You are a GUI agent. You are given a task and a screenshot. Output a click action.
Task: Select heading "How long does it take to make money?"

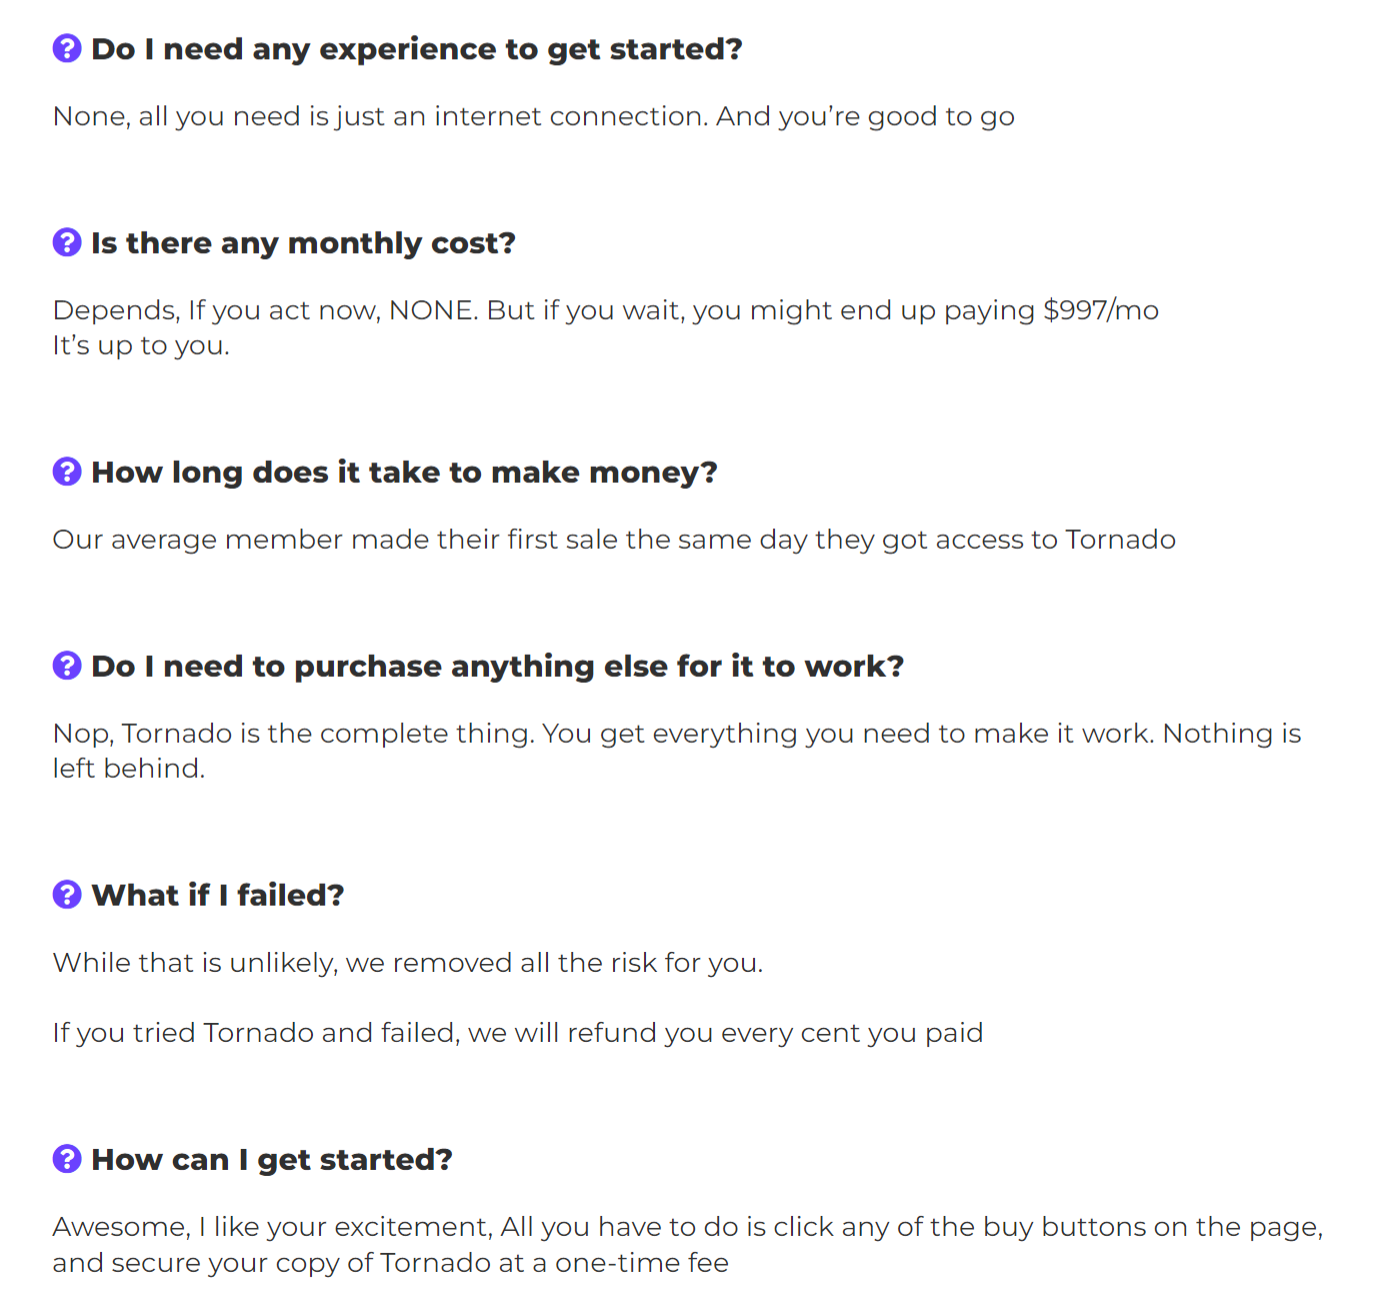(x=404, y=472)
